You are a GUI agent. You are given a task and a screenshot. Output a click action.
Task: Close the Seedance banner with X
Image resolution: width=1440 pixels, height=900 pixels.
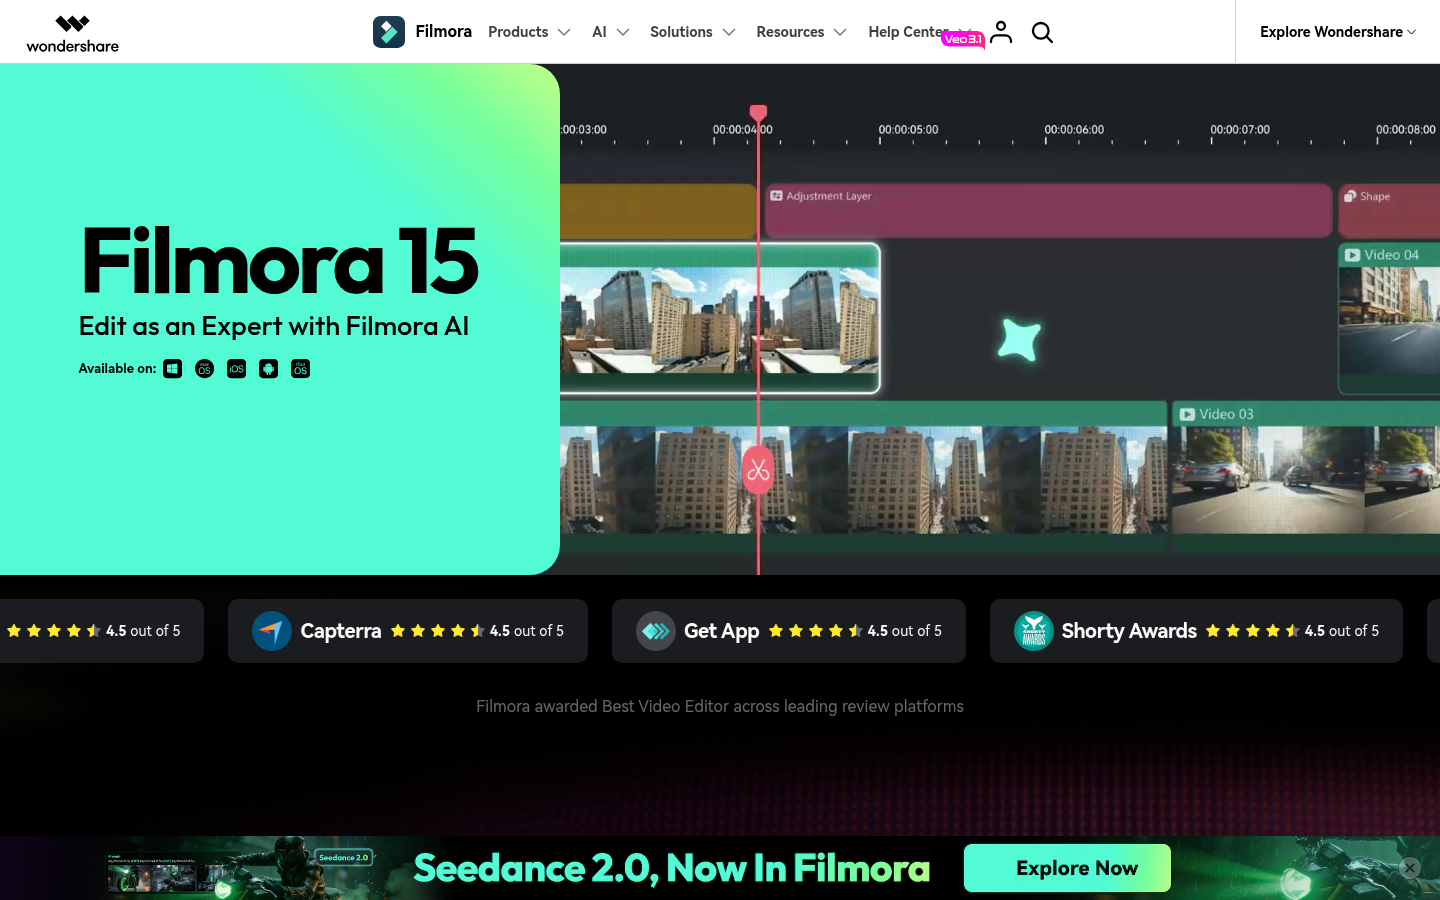click(x=1410, y=868)
